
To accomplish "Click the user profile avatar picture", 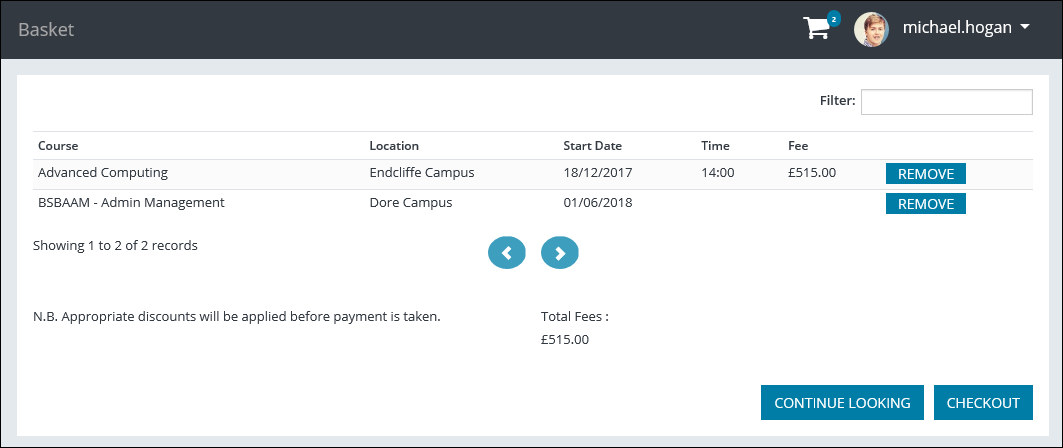I will 871,29.
